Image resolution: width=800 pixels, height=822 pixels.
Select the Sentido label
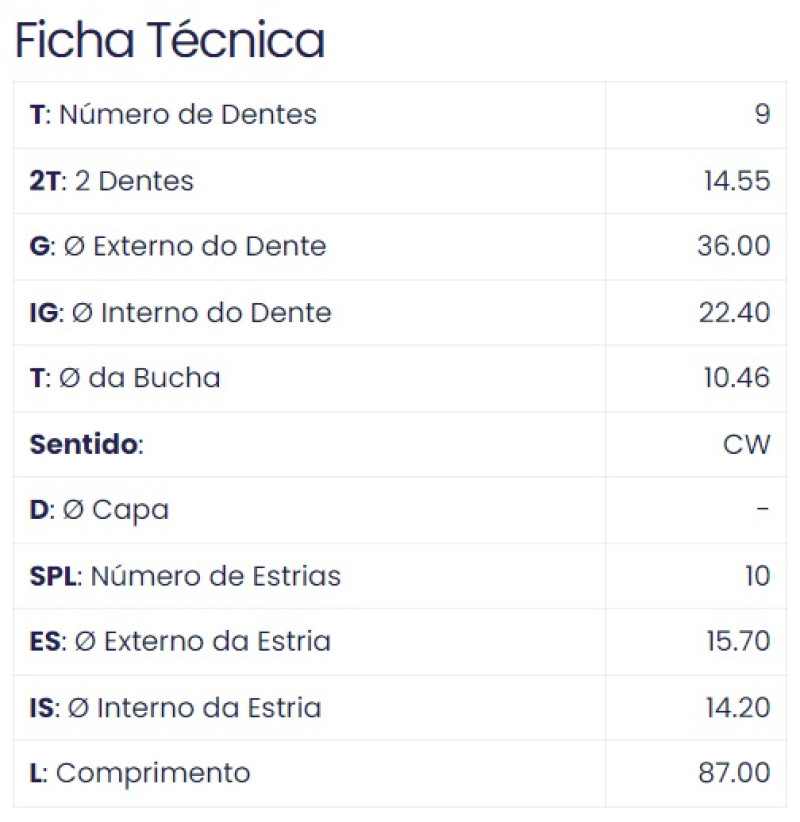point(87,444)
